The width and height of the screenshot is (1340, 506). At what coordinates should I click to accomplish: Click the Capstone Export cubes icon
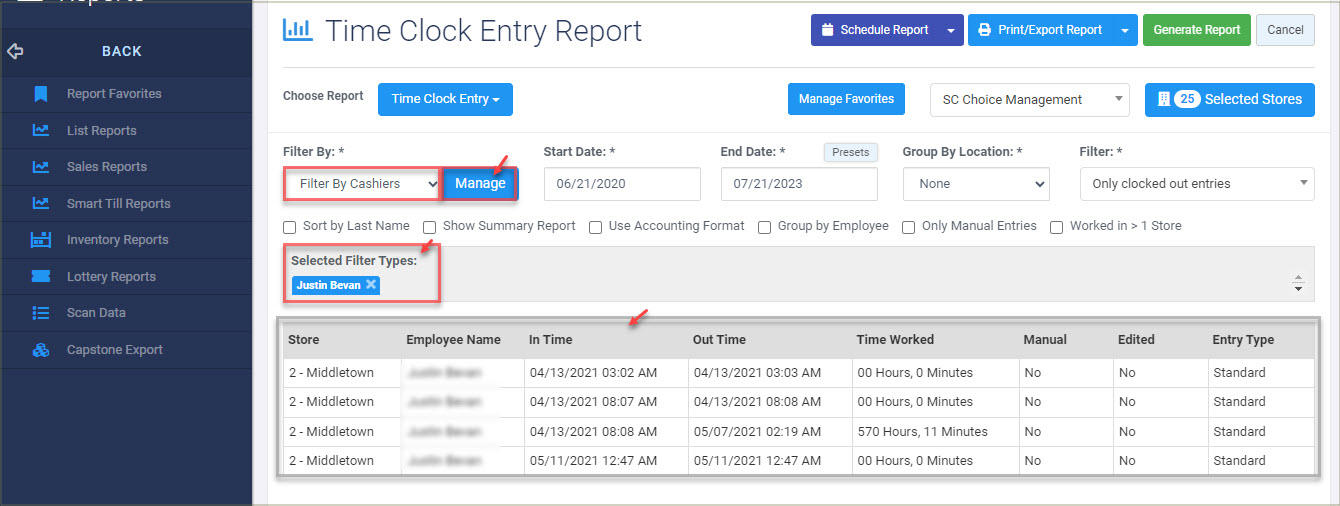click(x=41, y=350)
